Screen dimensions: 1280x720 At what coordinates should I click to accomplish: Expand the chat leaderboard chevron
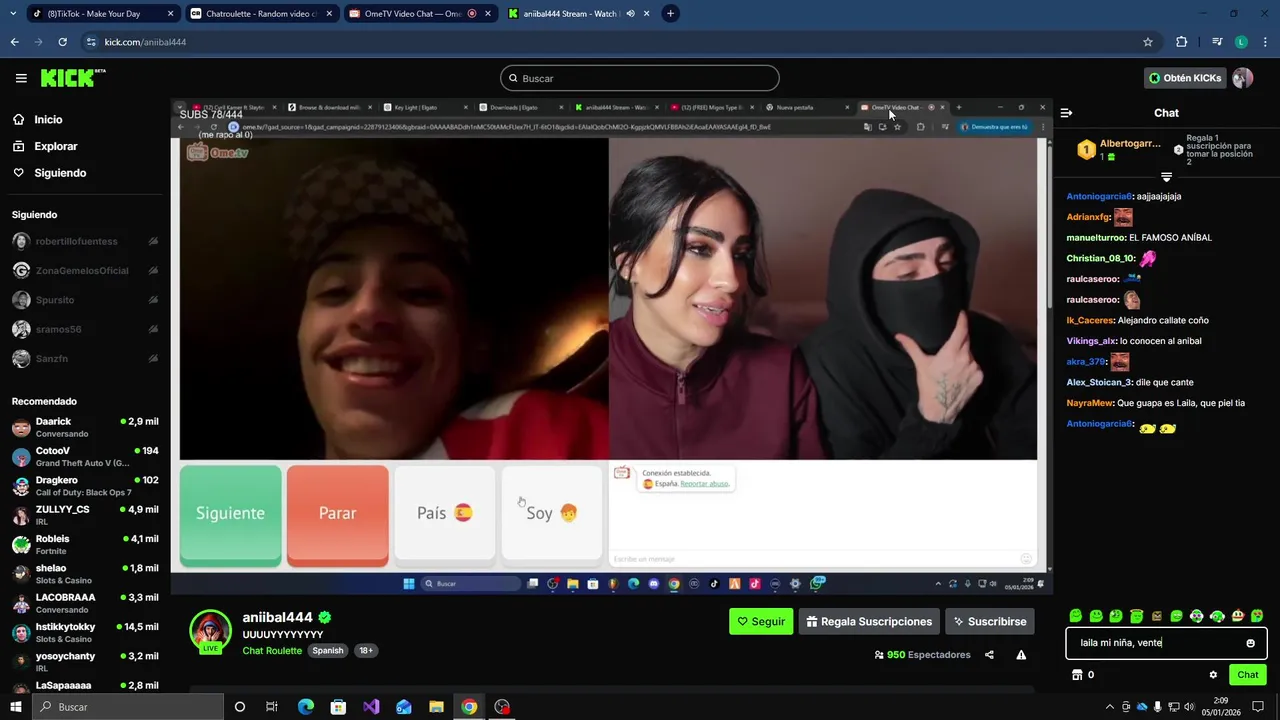click(1166, 177)
